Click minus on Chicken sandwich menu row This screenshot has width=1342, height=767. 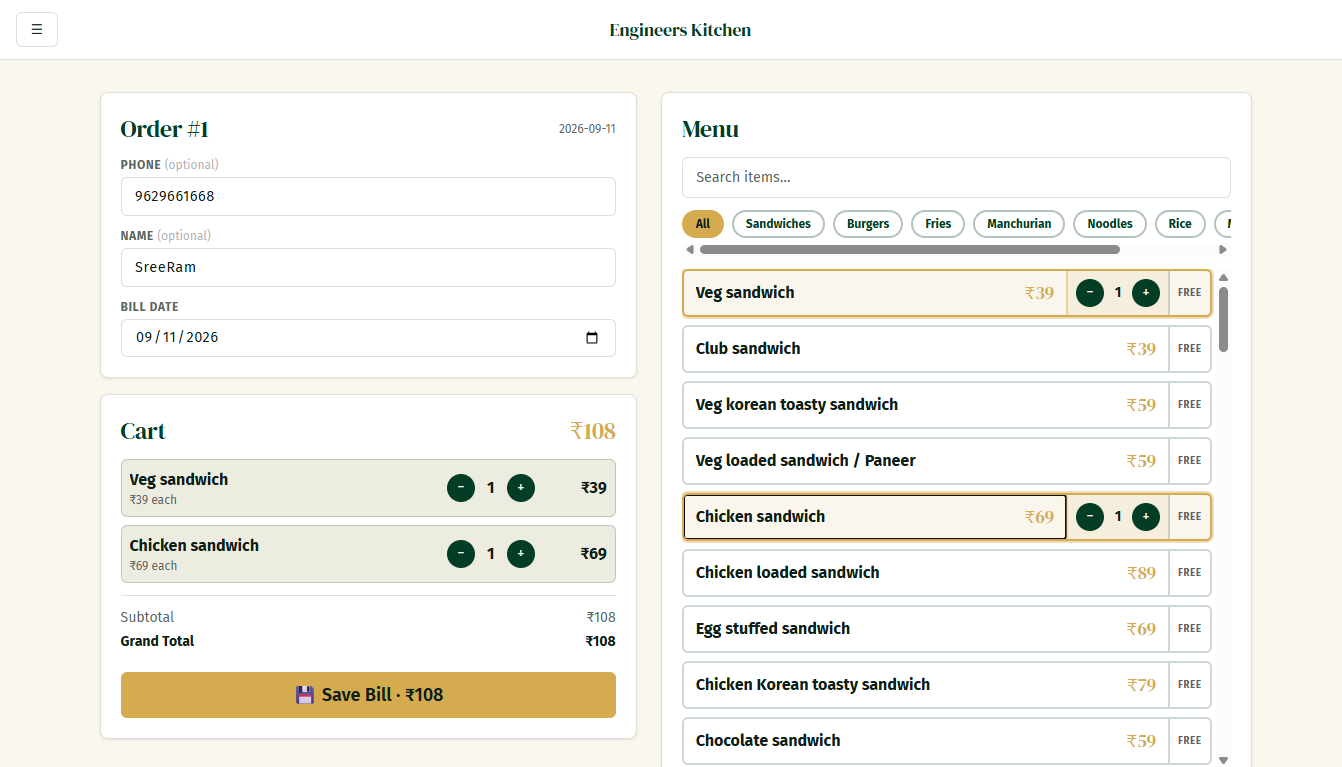(1090, 517)
